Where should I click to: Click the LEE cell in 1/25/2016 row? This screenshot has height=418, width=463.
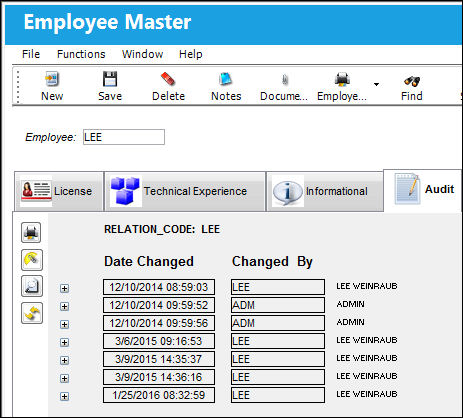(278, 395)
